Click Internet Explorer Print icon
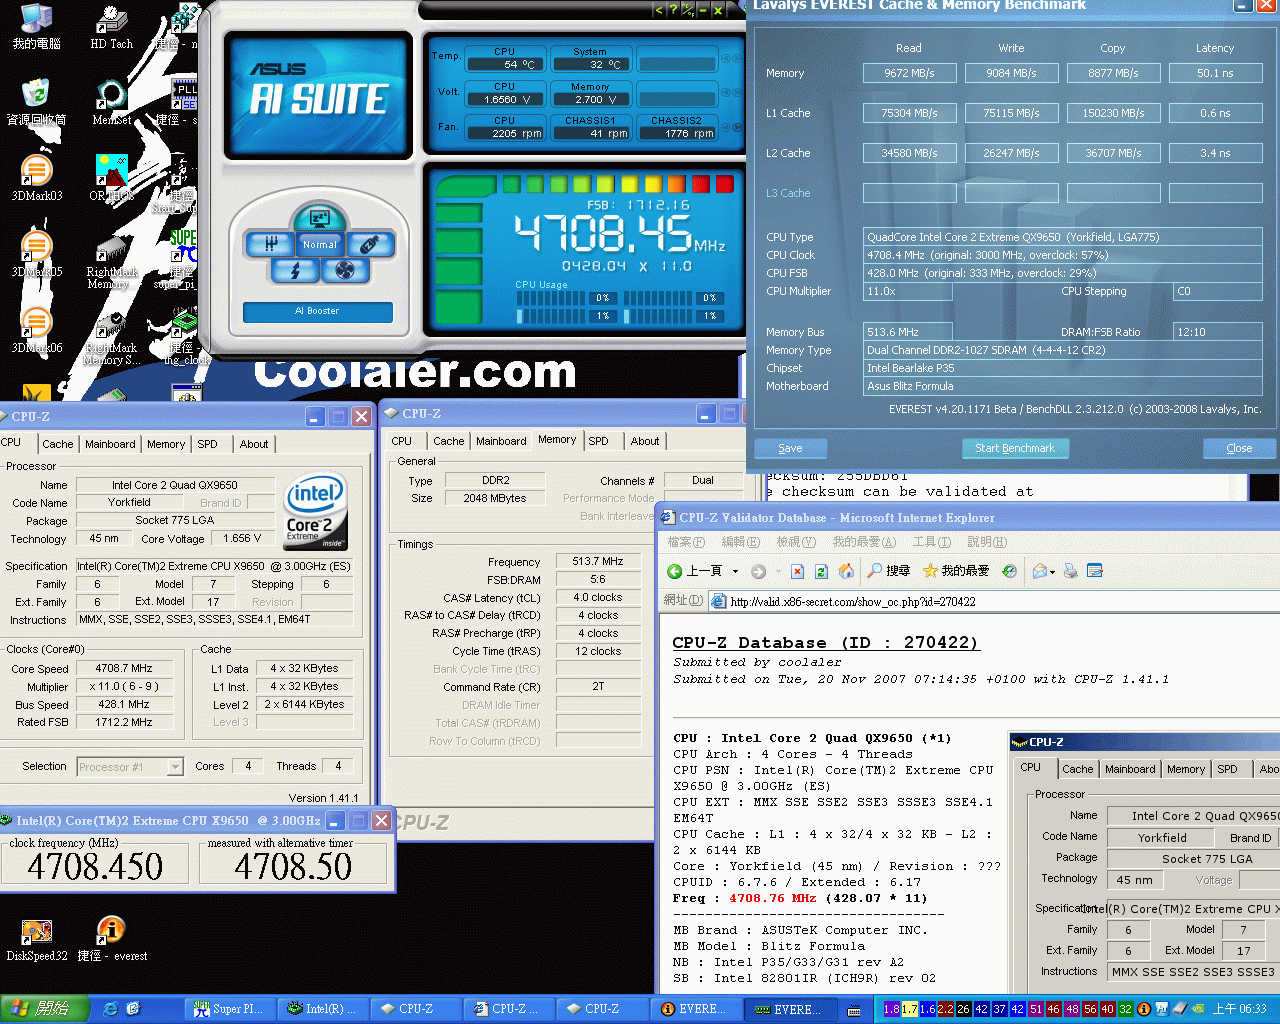Image resolution: width=1280 pixels, height=1024 pixels. click(1071, 571)
